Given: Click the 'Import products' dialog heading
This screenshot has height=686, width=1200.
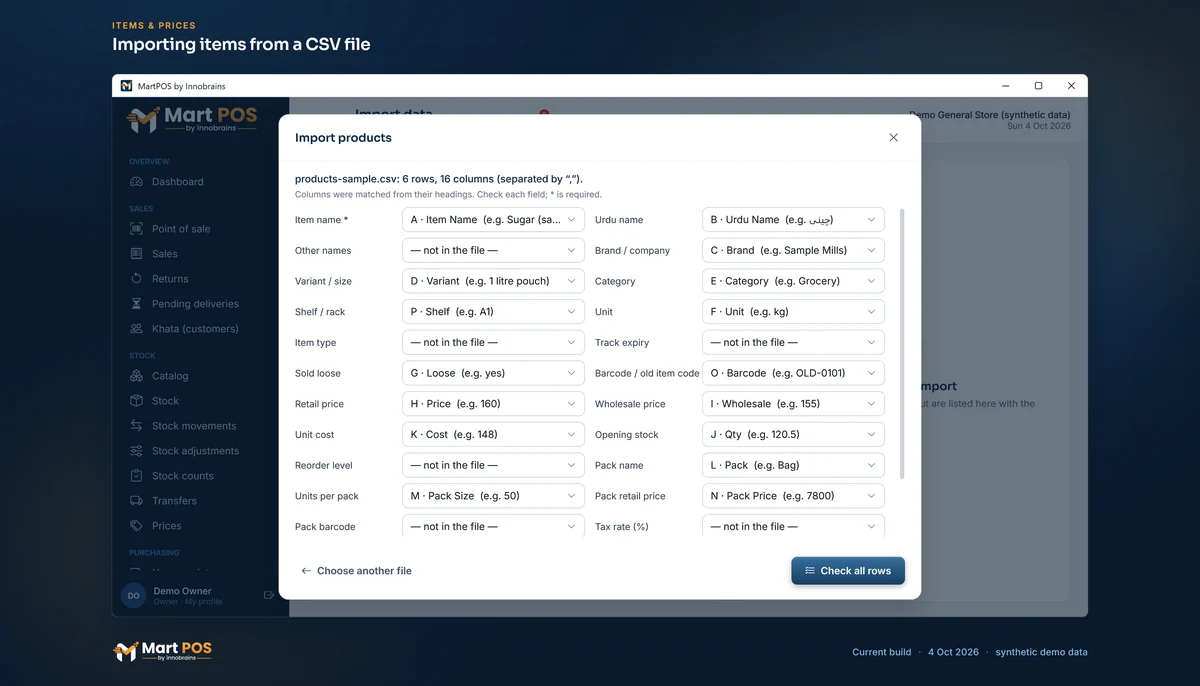Looking at the screenshot, I should point(343,138).
